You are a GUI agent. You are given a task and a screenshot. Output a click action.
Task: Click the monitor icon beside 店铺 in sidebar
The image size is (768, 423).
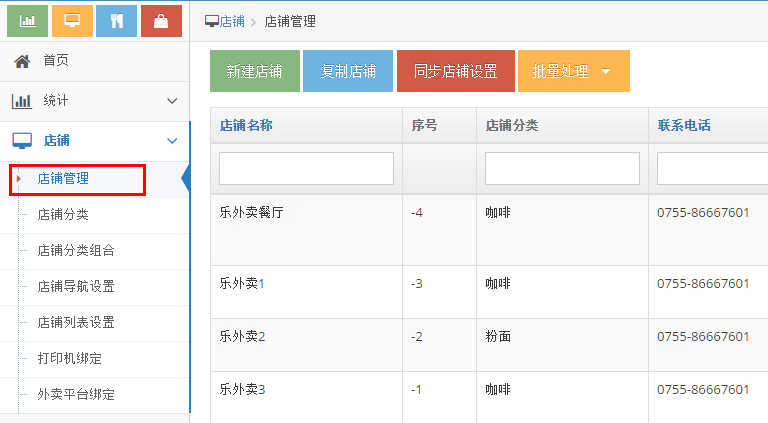point(22,141)
